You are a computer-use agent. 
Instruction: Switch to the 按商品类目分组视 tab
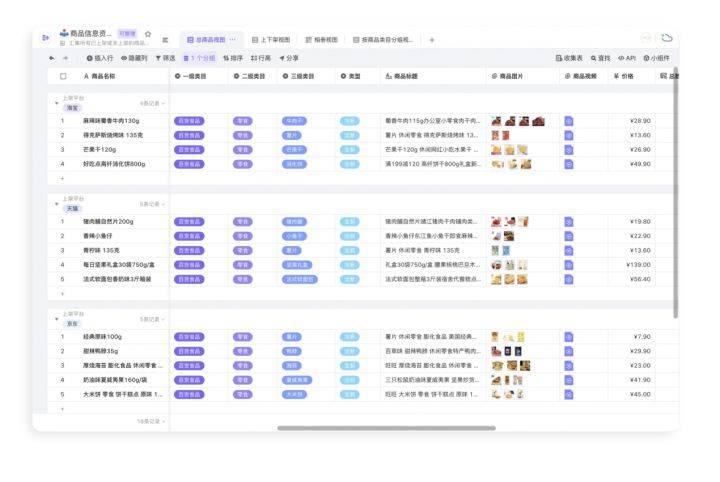click(x=383, y=40)
